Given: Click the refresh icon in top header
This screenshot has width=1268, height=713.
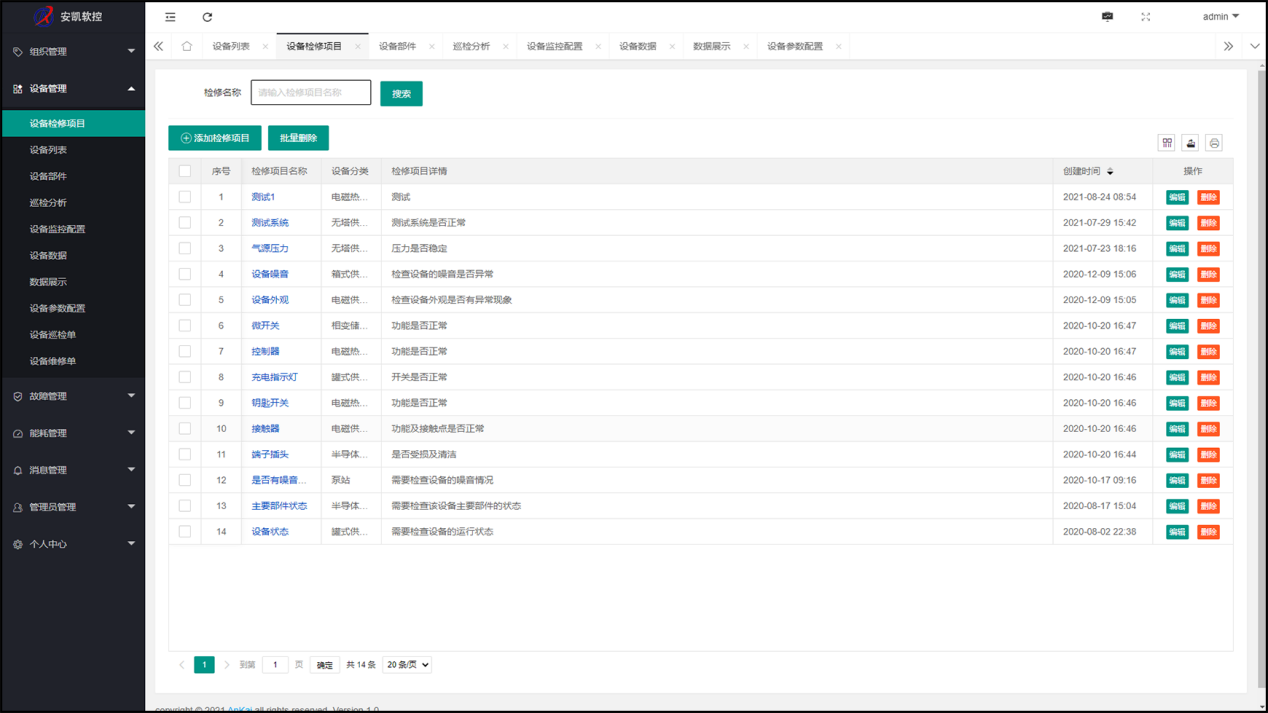Looking at the screenshot, I should [x=207, y=17].
